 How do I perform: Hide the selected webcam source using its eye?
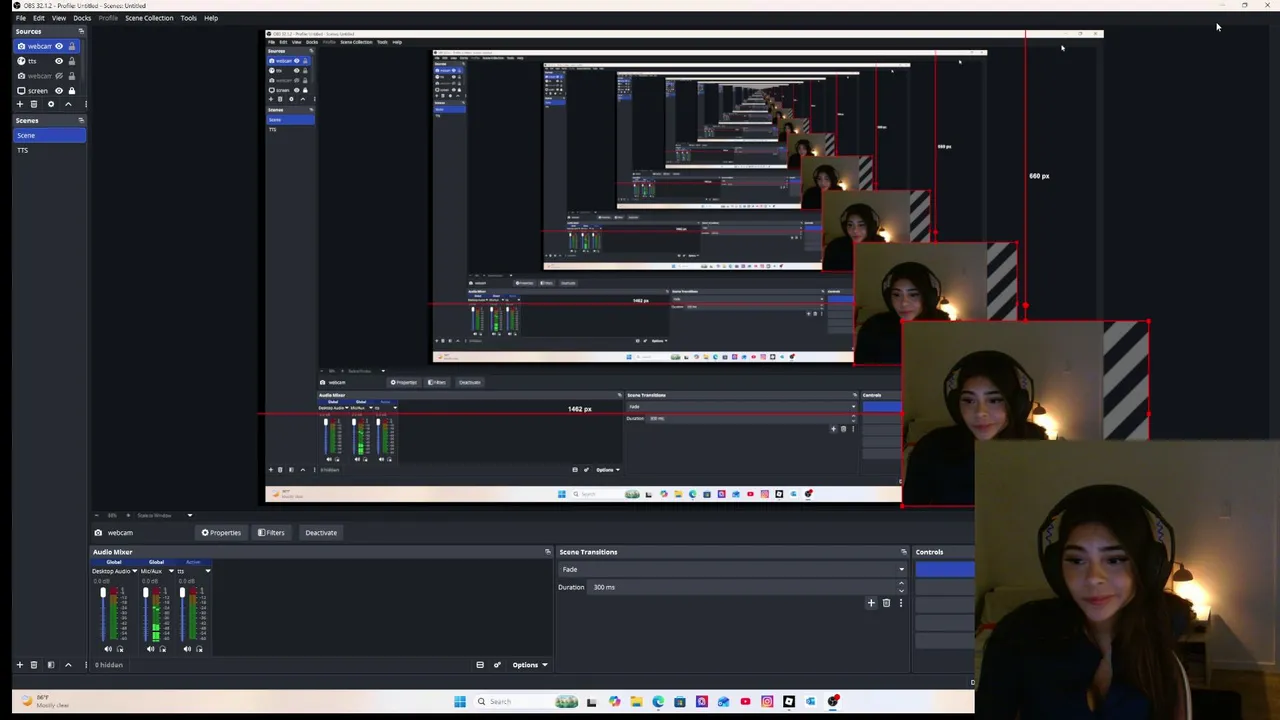click(x=59, y=46)
